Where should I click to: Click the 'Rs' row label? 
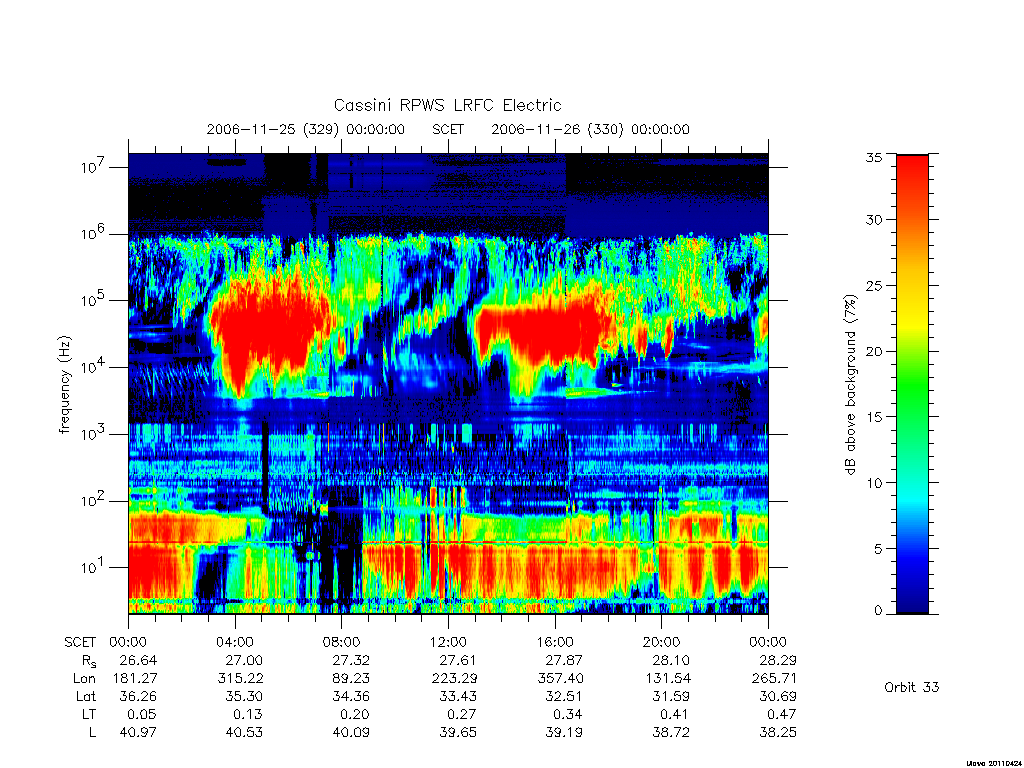pyautogui.click(x=89, y=661)
